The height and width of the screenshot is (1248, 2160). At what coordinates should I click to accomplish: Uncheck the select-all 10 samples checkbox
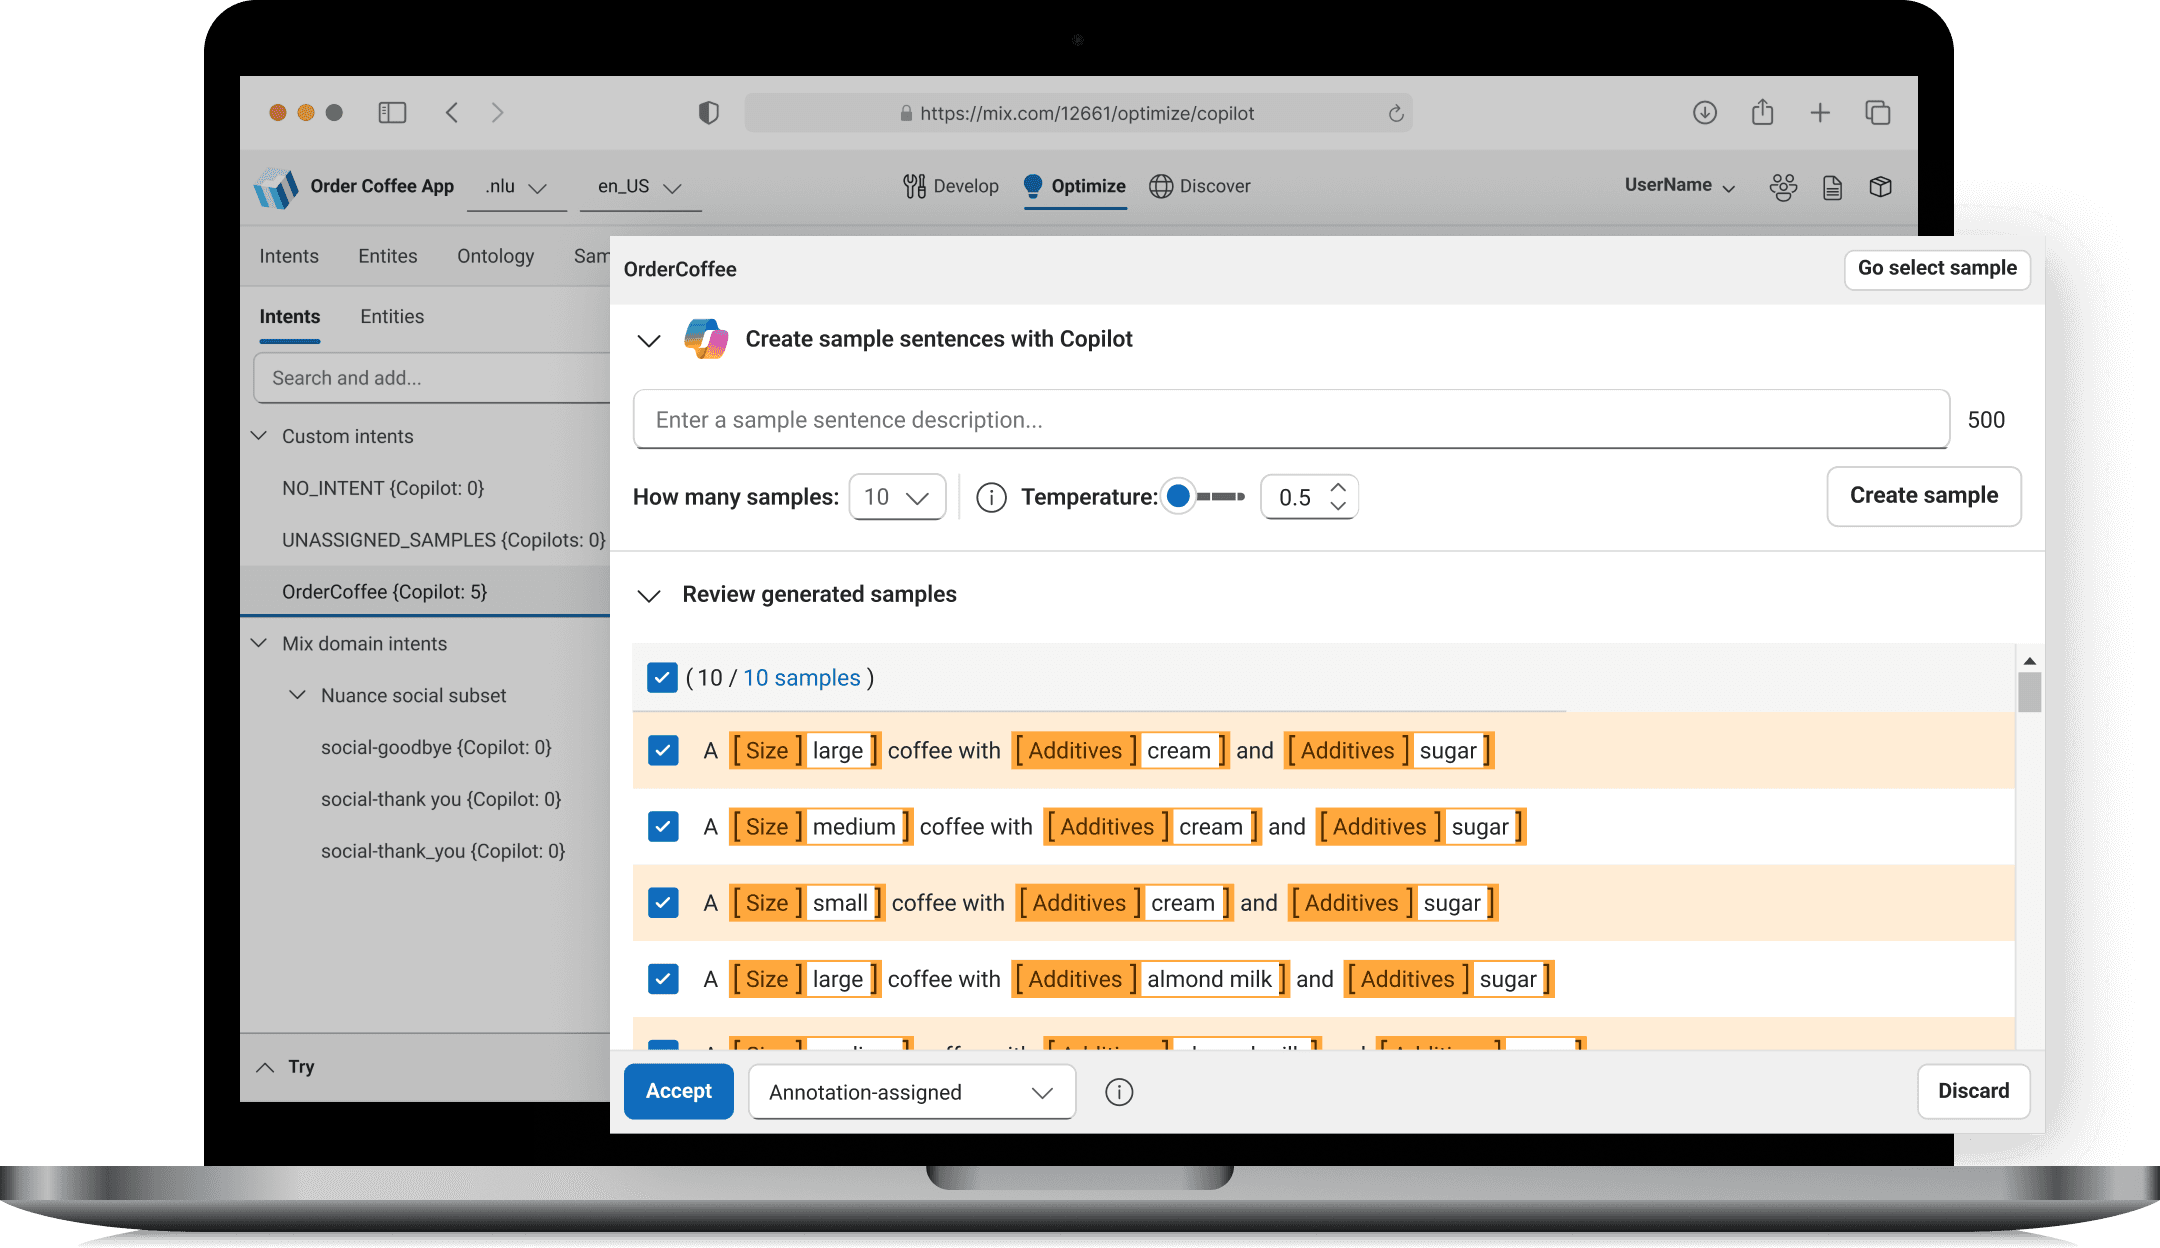tap(662, 678)
